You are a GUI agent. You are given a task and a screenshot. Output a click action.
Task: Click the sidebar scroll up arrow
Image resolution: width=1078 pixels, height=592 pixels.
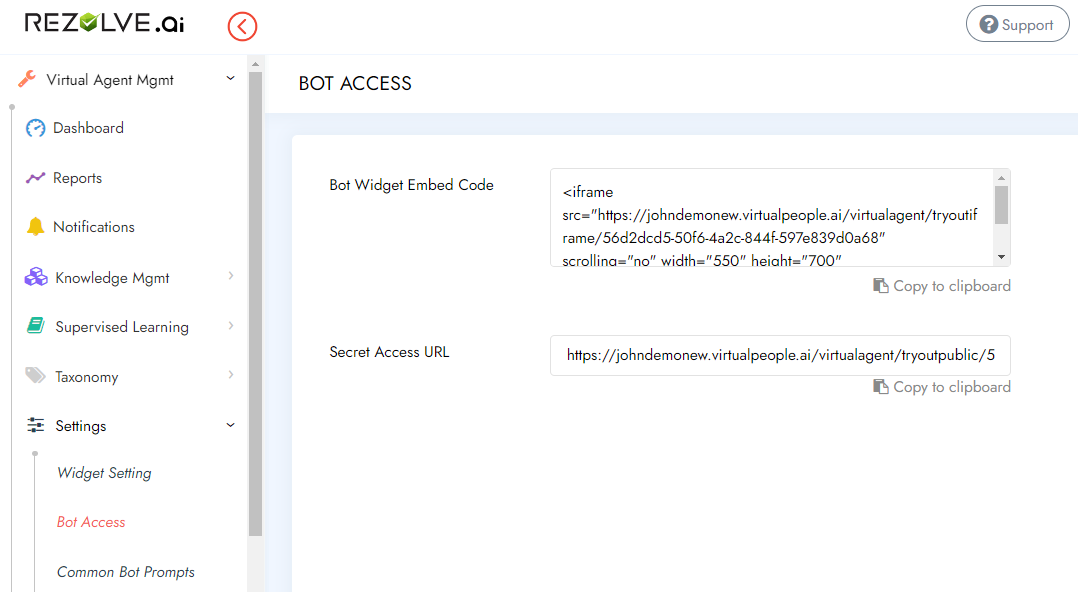[255, 65]
